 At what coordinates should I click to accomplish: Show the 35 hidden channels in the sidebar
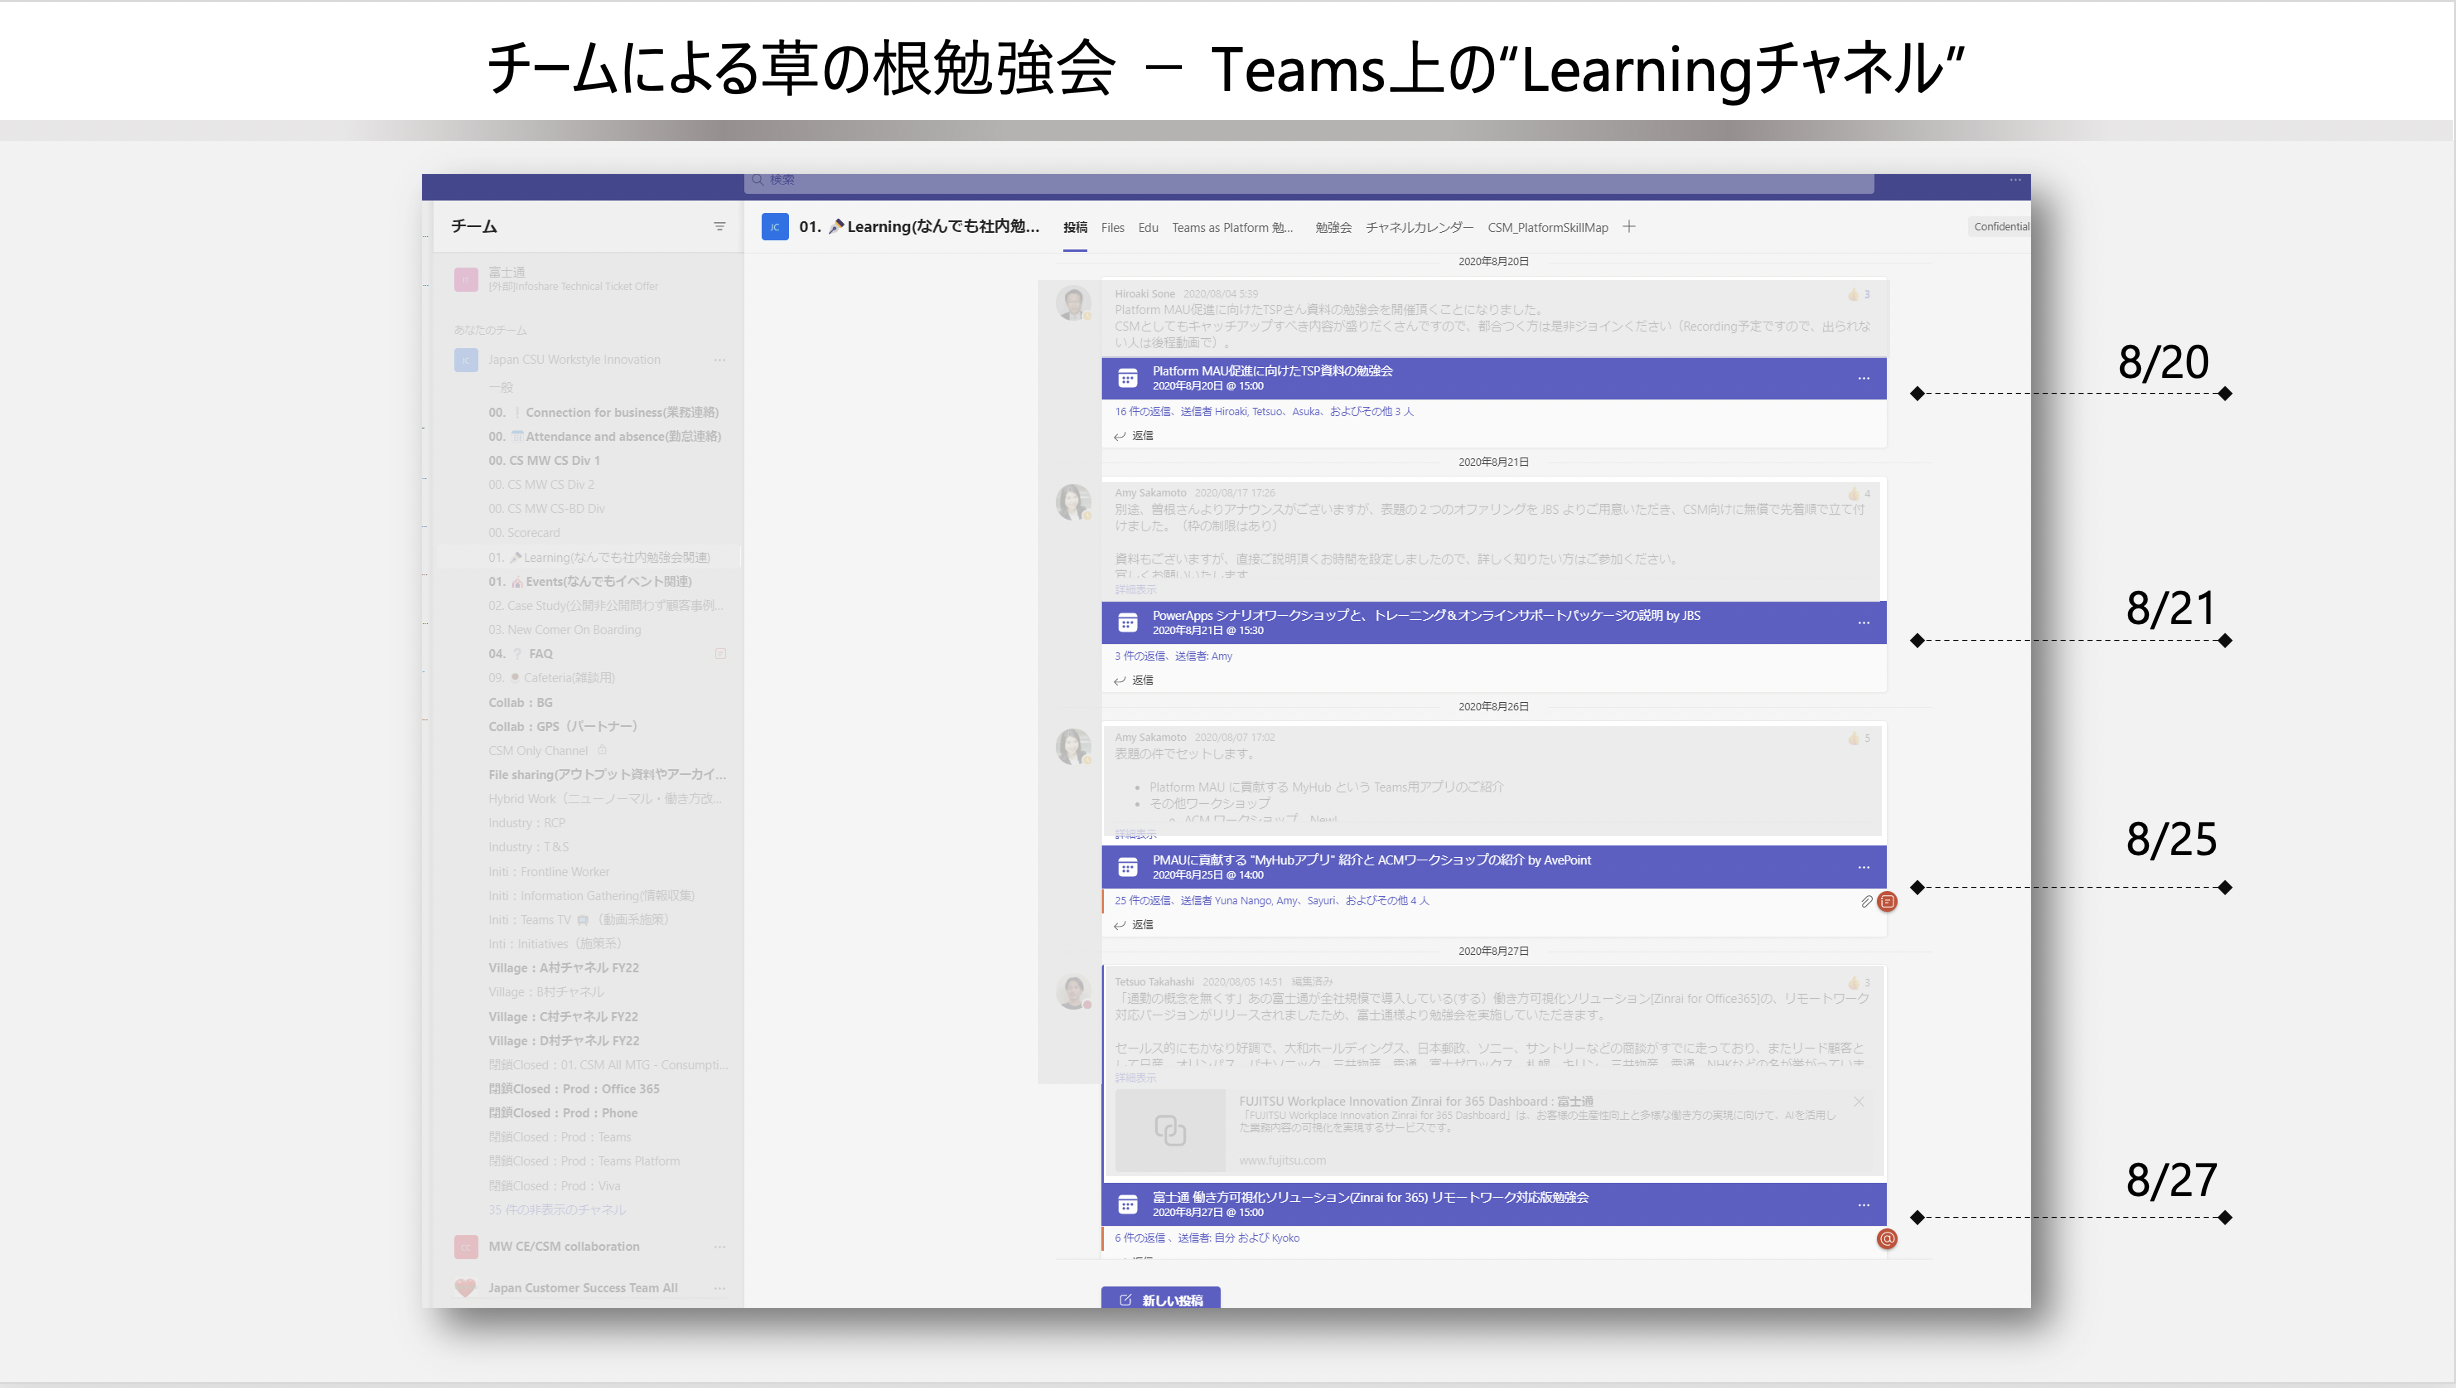pos(557,1209)
